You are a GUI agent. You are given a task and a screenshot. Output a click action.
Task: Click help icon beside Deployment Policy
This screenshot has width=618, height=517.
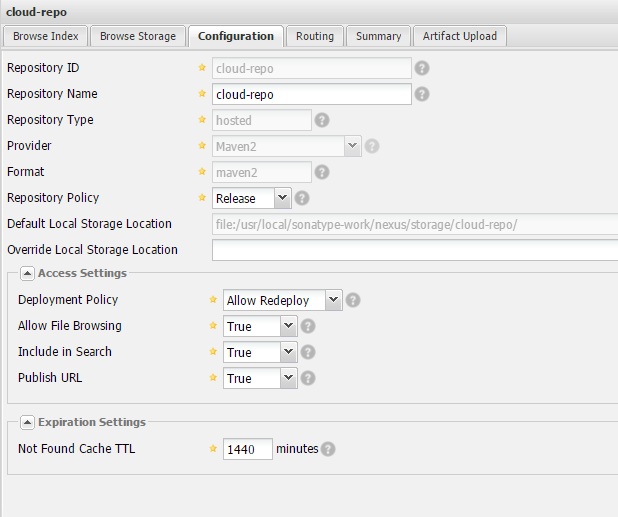point(353,300)
